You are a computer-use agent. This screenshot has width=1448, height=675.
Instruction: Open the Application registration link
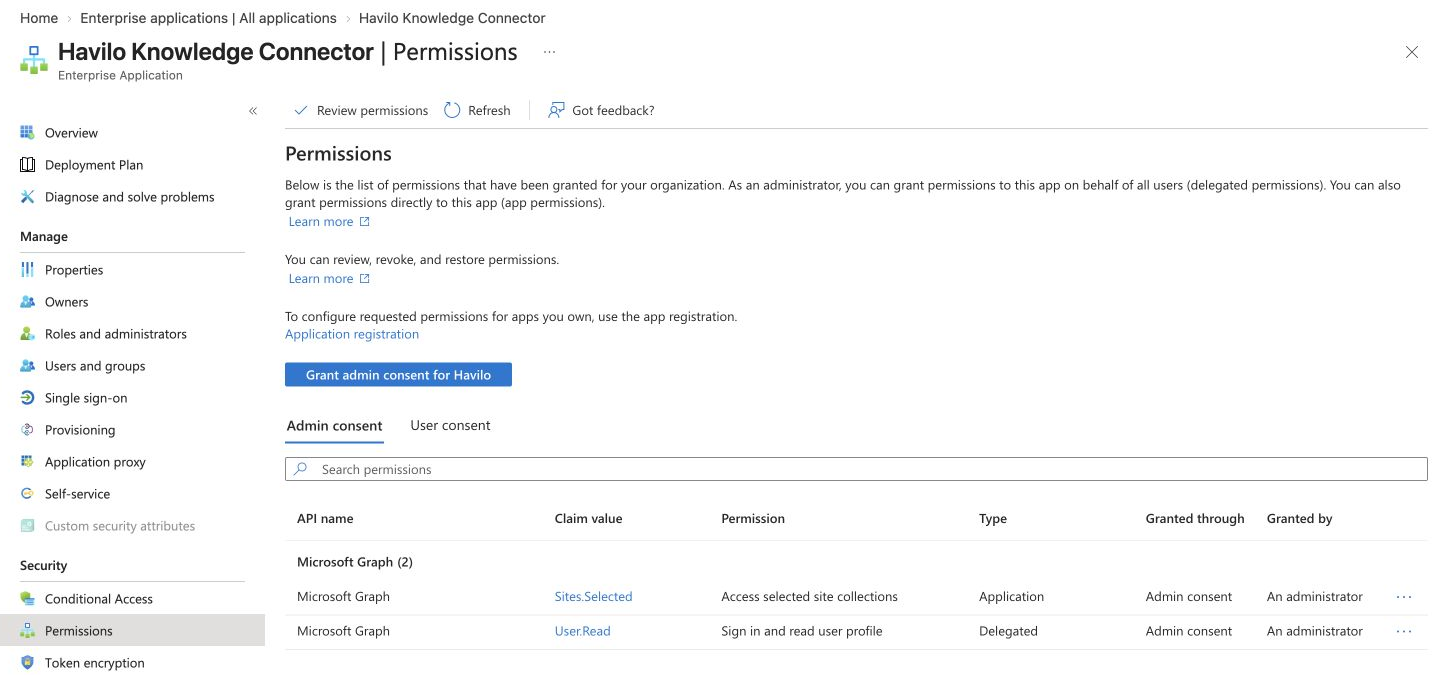pos(352,334)
